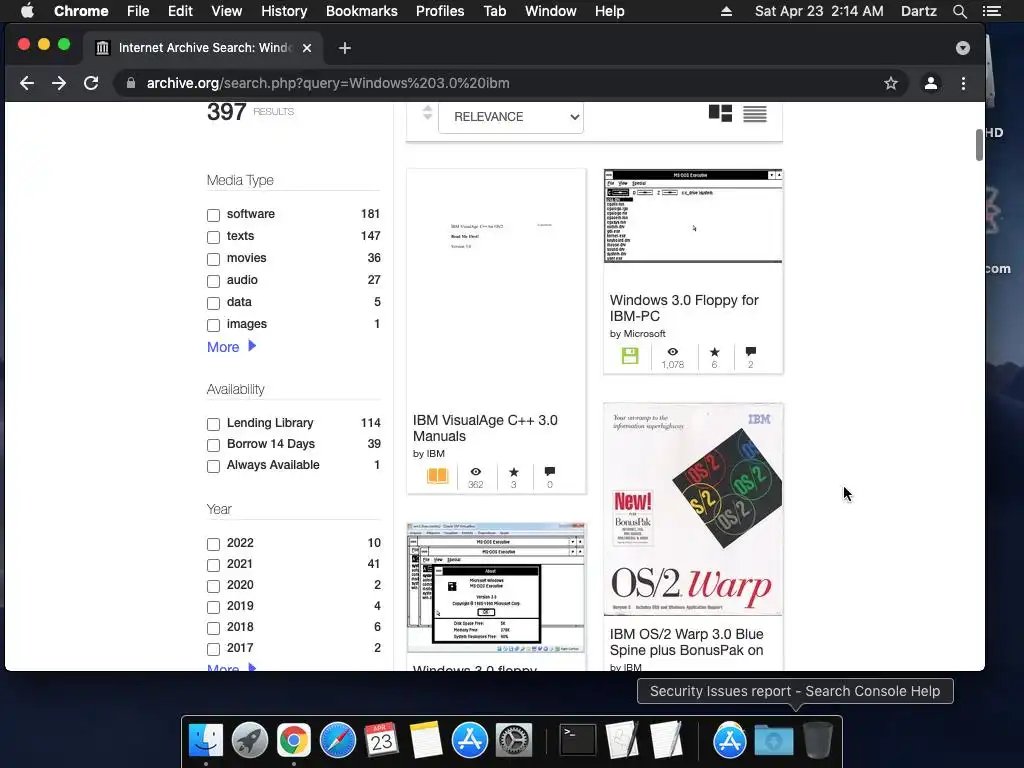The height and width of the screenshot is (768, 1024).
Task: Click the browser Back arrow
Action: point(27,83)
